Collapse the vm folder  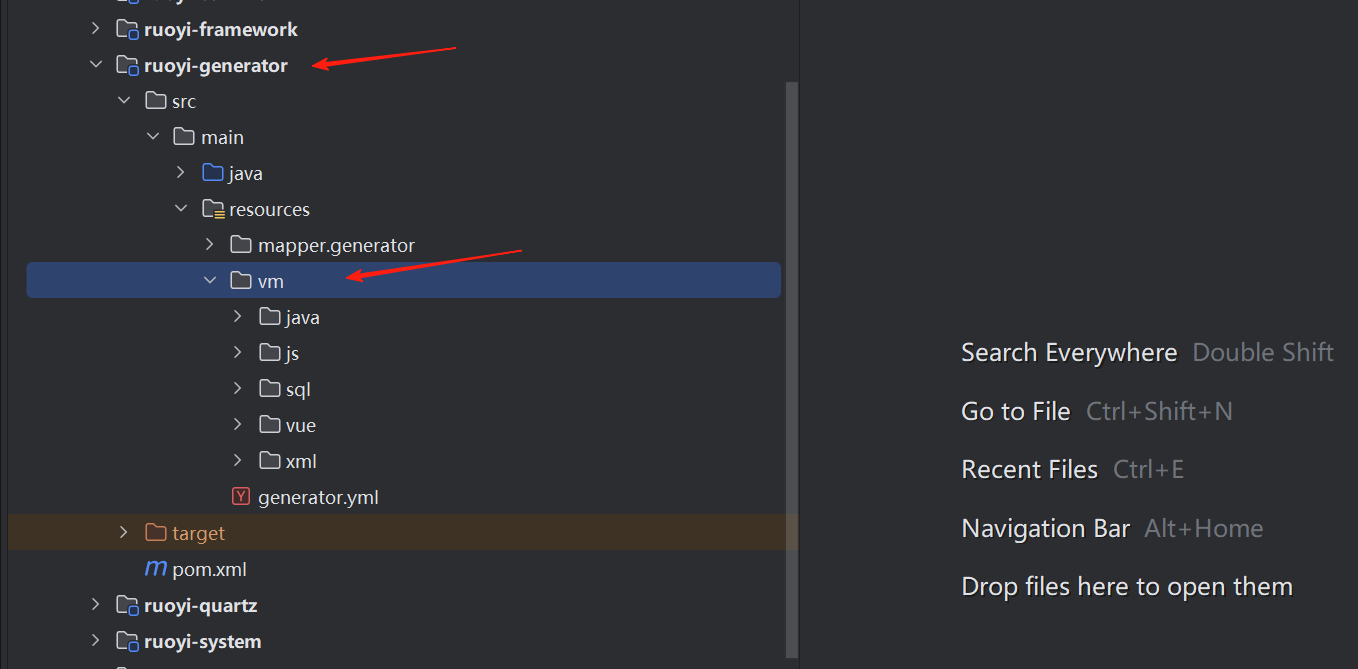point(210,281)
